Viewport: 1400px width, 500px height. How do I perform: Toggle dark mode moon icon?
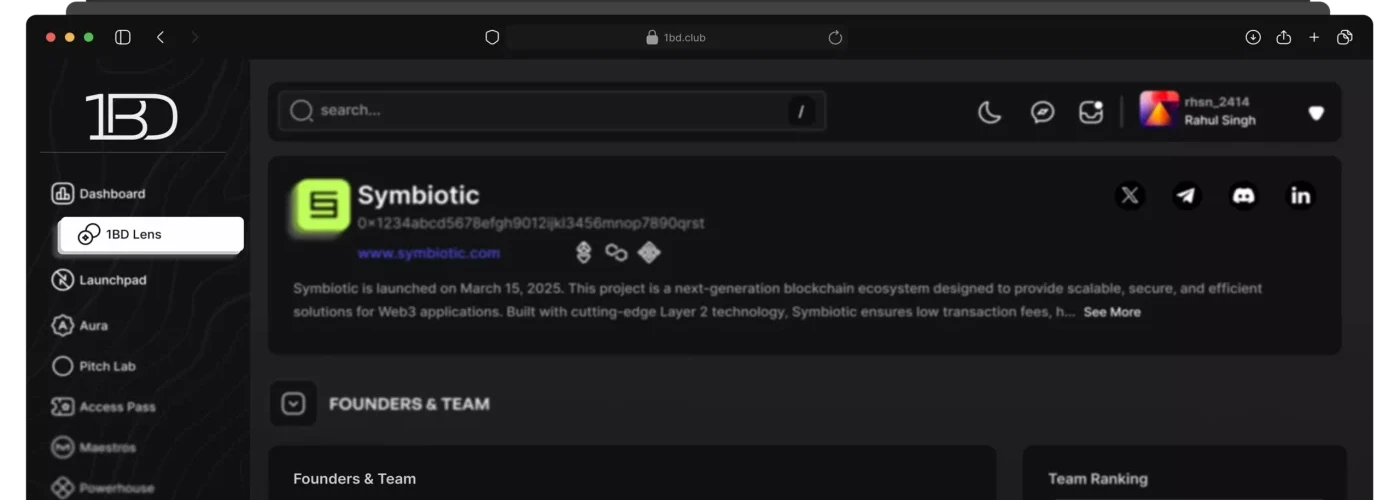click(x=989, y=112)
